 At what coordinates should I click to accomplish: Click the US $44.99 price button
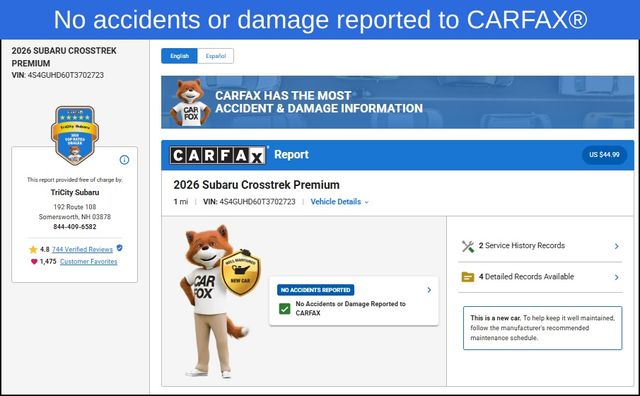[x=604, y=155]
